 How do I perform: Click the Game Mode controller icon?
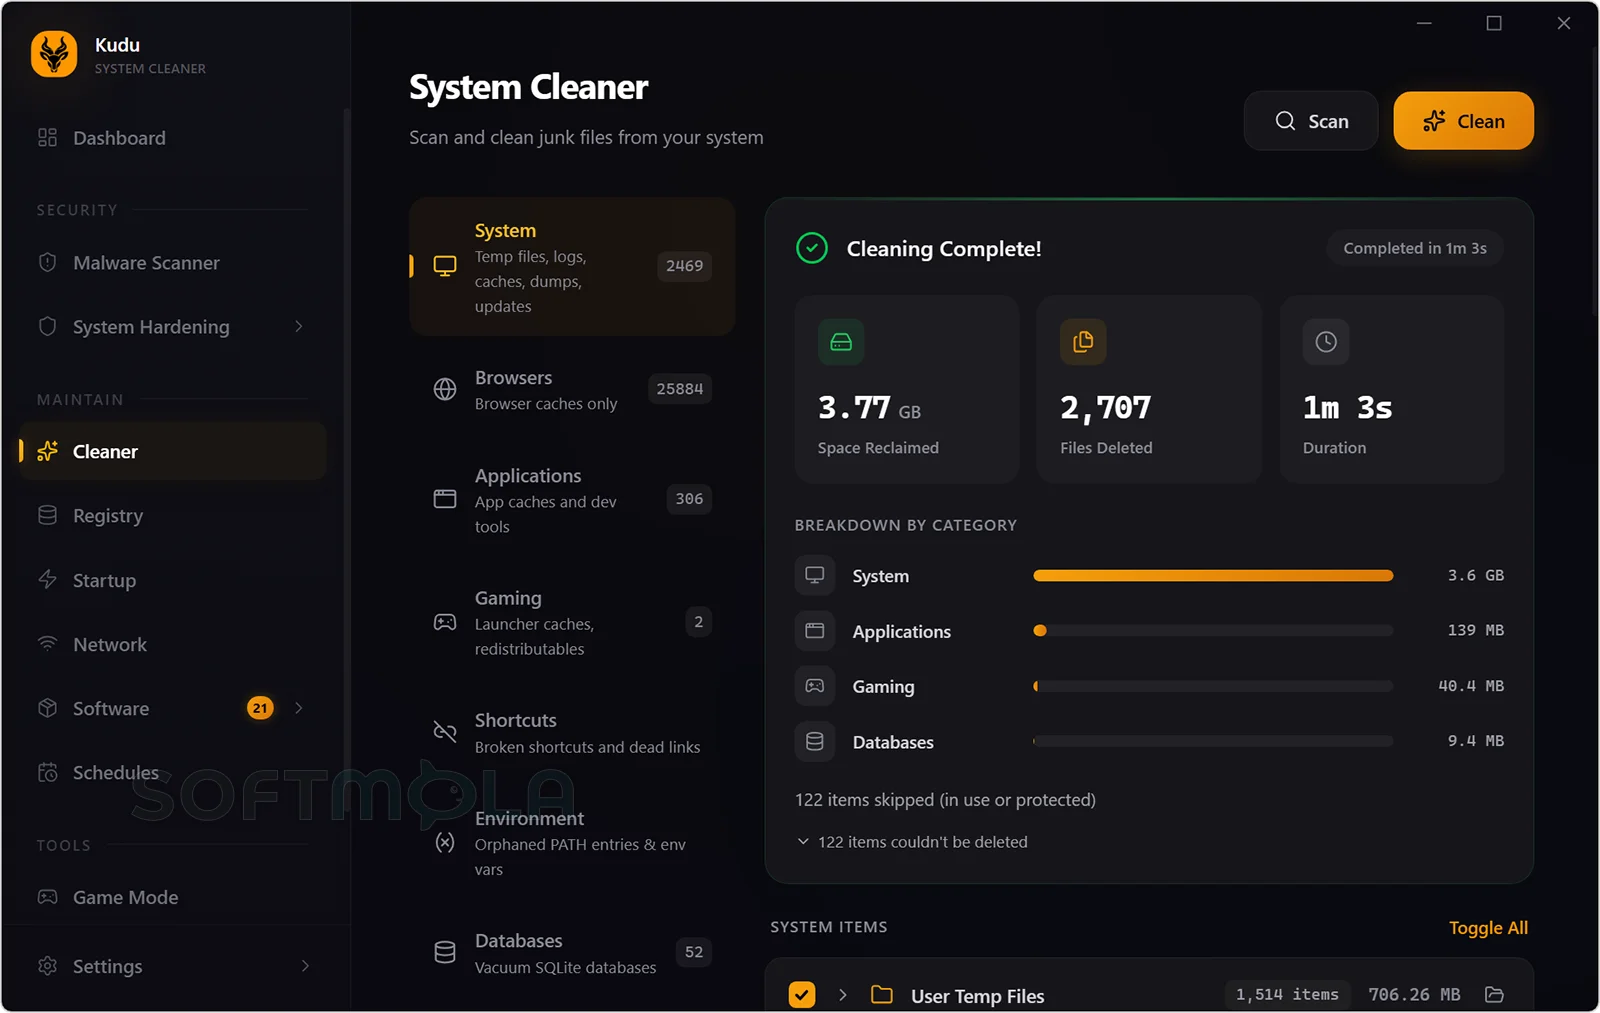pyautogui.click(x=47, y=897)
